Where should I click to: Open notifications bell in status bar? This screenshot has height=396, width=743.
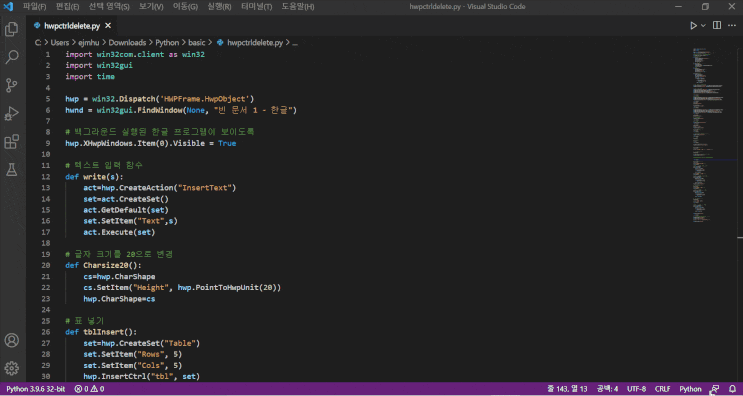click(732, 389)
